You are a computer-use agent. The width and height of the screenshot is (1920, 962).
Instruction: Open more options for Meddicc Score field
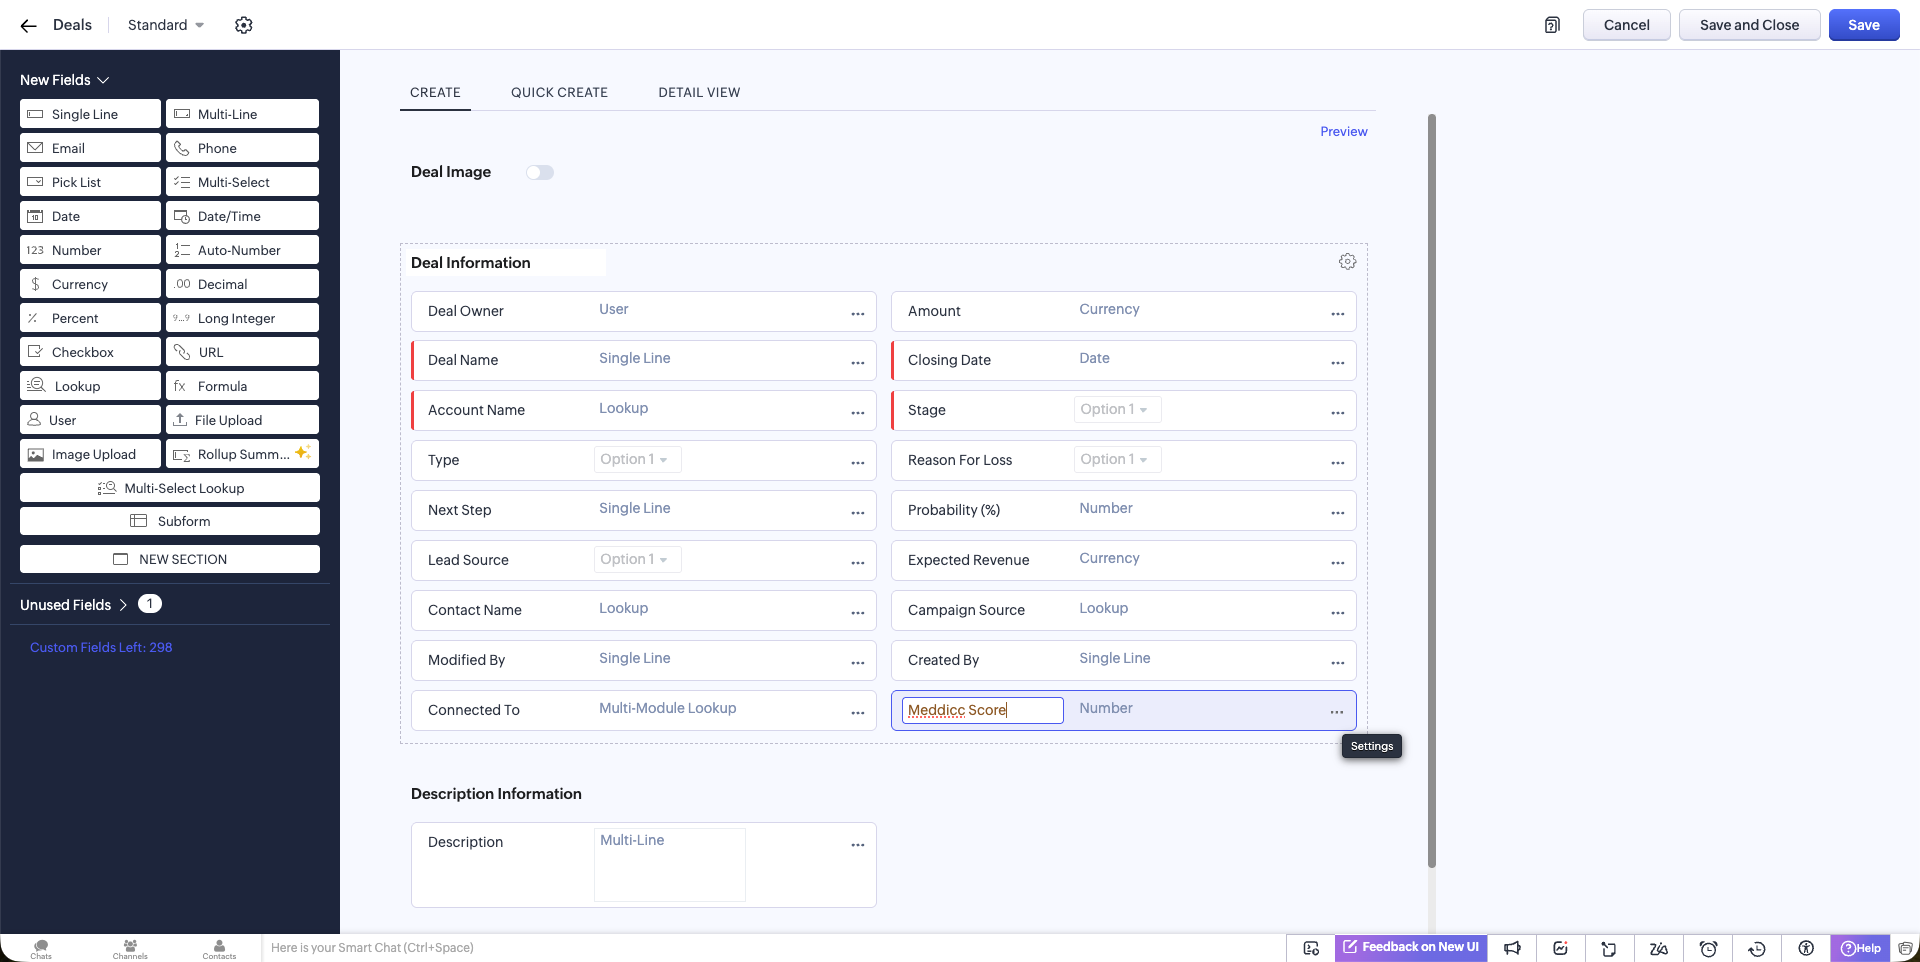pyautogui.click(x=1336, y=711)
